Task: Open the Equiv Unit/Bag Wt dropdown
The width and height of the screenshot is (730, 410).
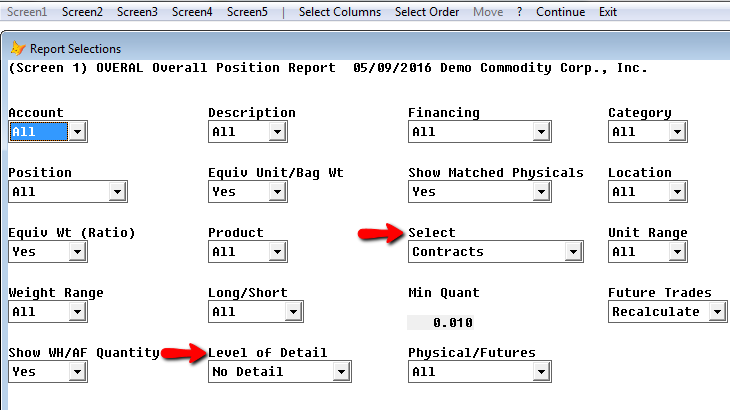Action: (277, 192)
